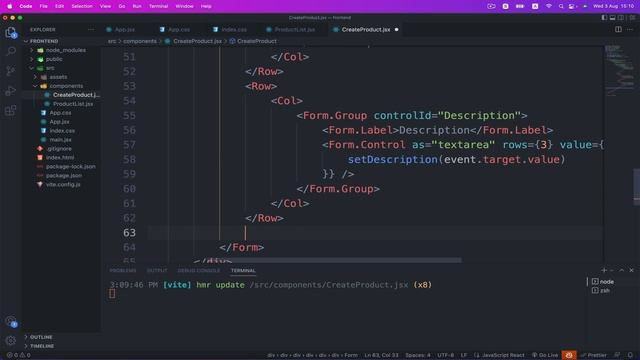Open the Explorer view in activity bar
The width and height of the screenshot is (640, 360).
point(11,32)
